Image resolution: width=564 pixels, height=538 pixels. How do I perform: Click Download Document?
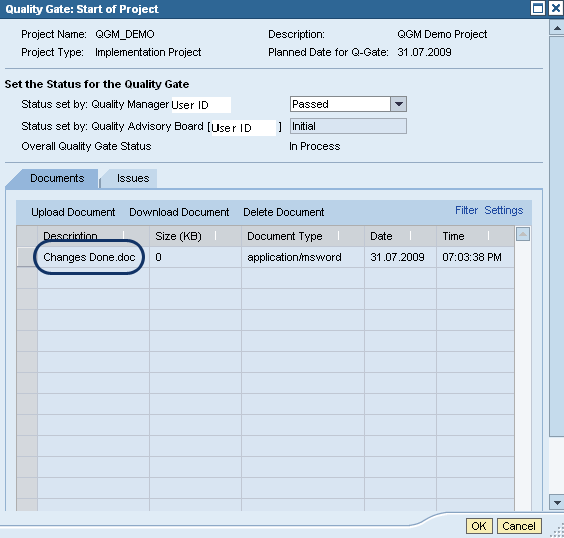point(179,212)
